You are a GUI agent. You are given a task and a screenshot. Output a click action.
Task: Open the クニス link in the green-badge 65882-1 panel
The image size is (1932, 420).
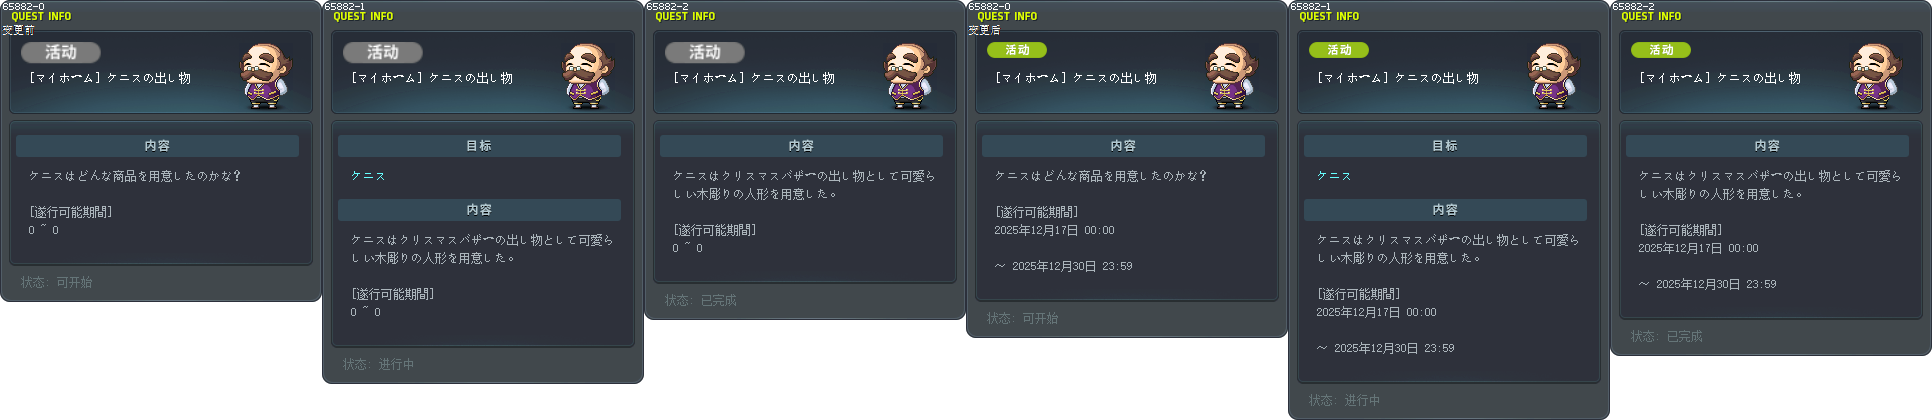pos(1334,176)
